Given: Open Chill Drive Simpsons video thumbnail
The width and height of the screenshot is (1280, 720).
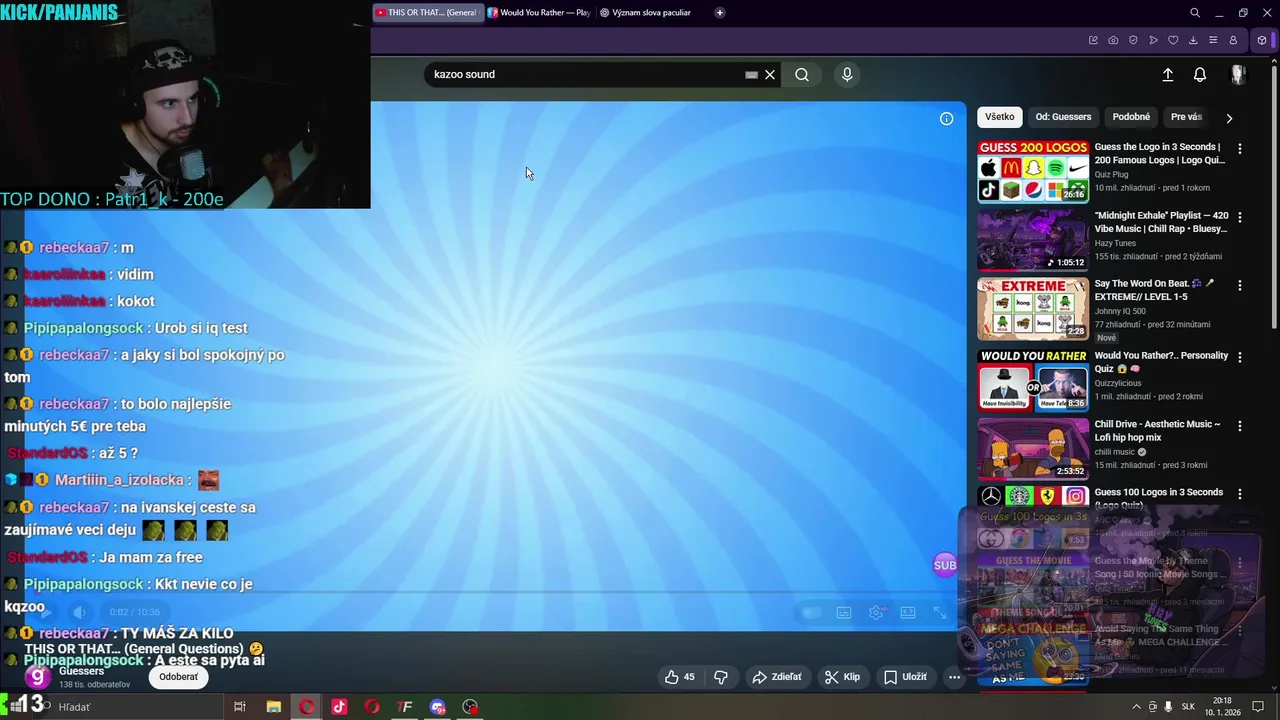Looking at the screenshot, I should pos(1033,449).
